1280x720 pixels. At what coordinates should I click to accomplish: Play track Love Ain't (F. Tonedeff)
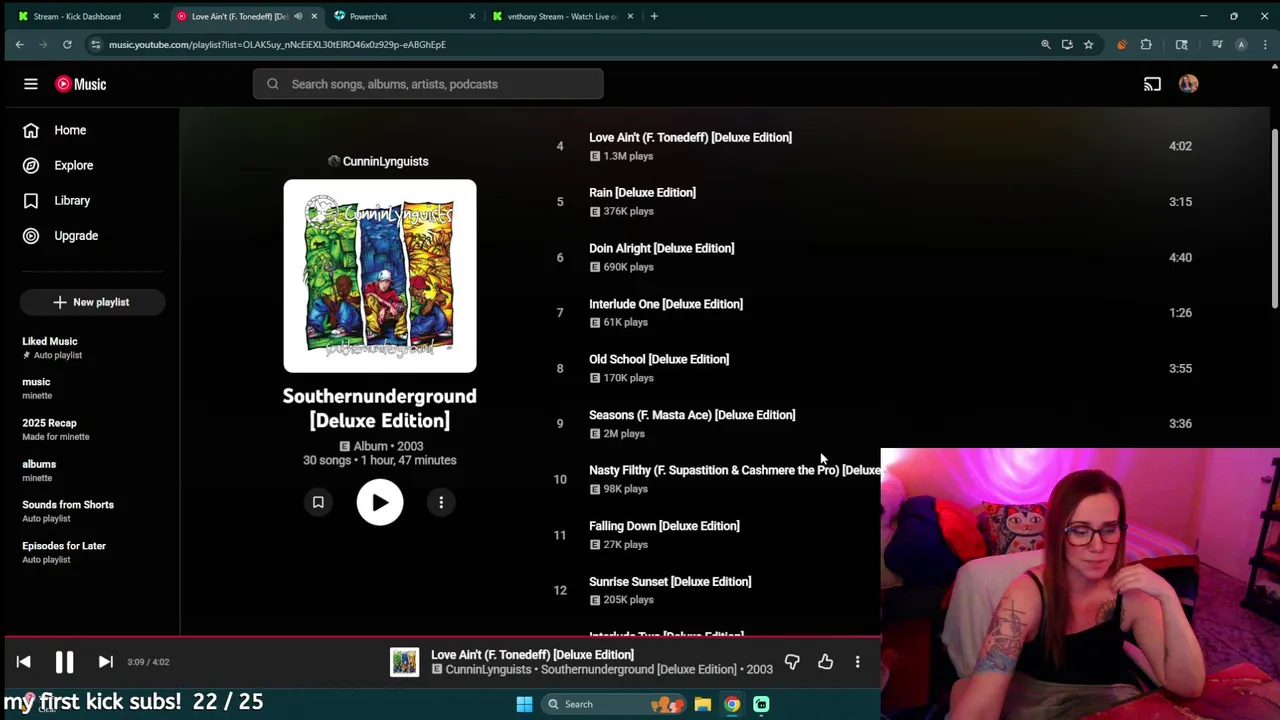pos(690,137)
